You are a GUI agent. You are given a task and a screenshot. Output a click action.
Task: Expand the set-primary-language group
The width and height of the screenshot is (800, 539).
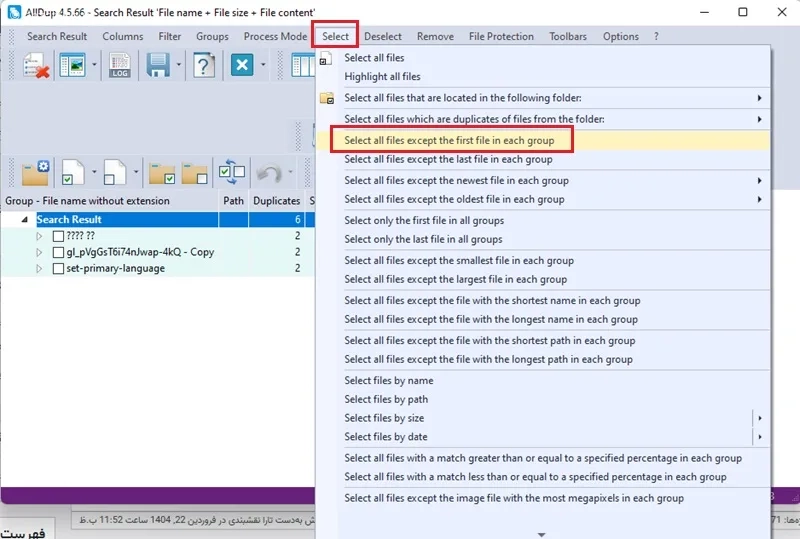39,268
